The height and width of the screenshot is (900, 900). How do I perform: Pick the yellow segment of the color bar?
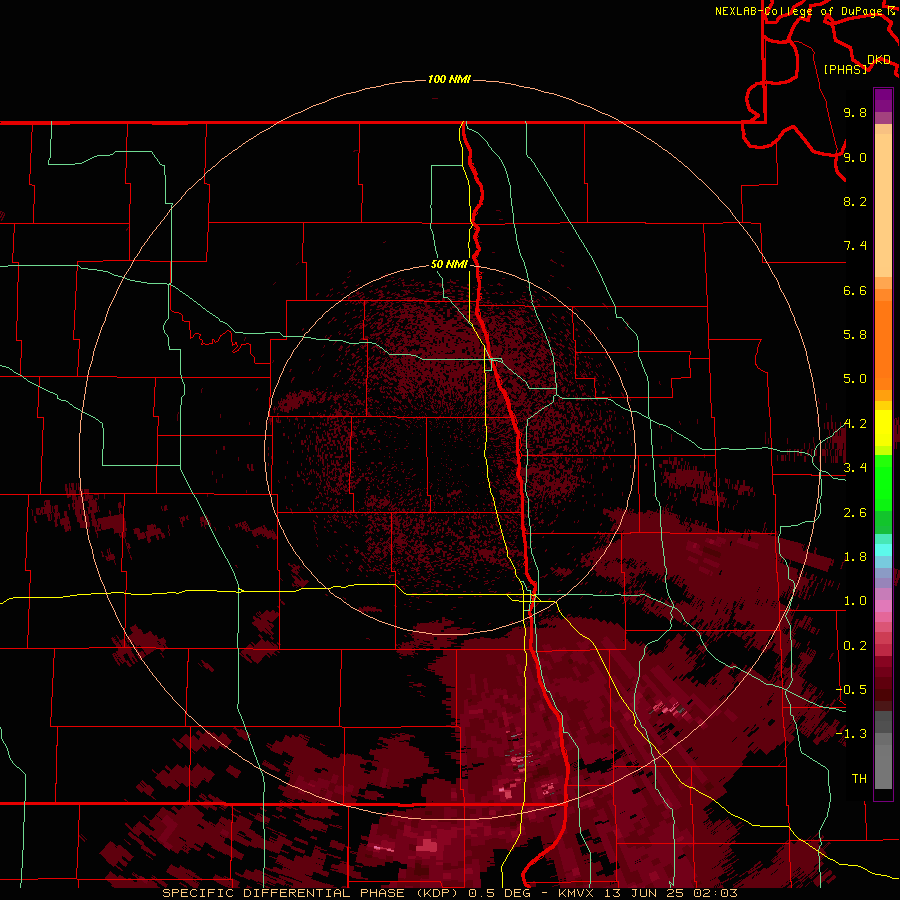(883, 428)
